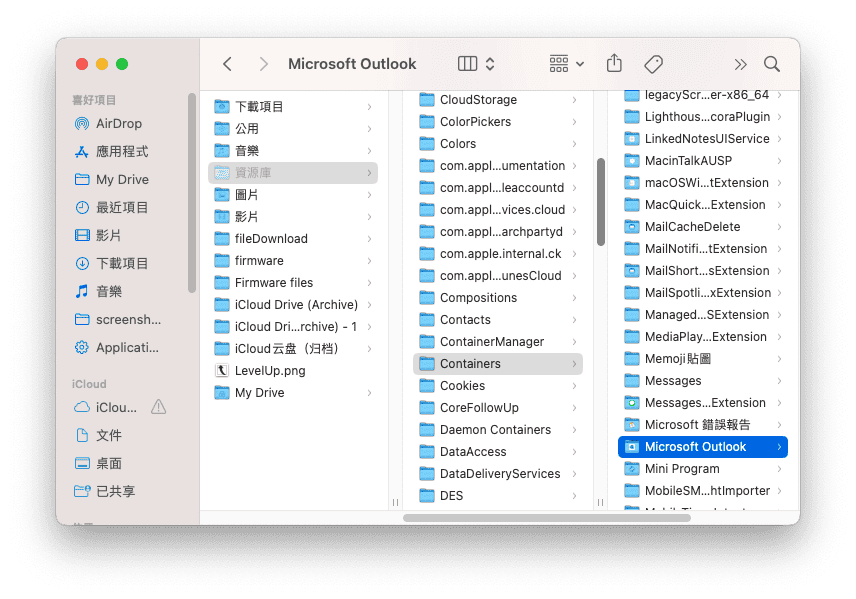Image resolution: width=856 pixels, height=599 pixels.
Task: Click the first column width handle
Action: (395, 502)
